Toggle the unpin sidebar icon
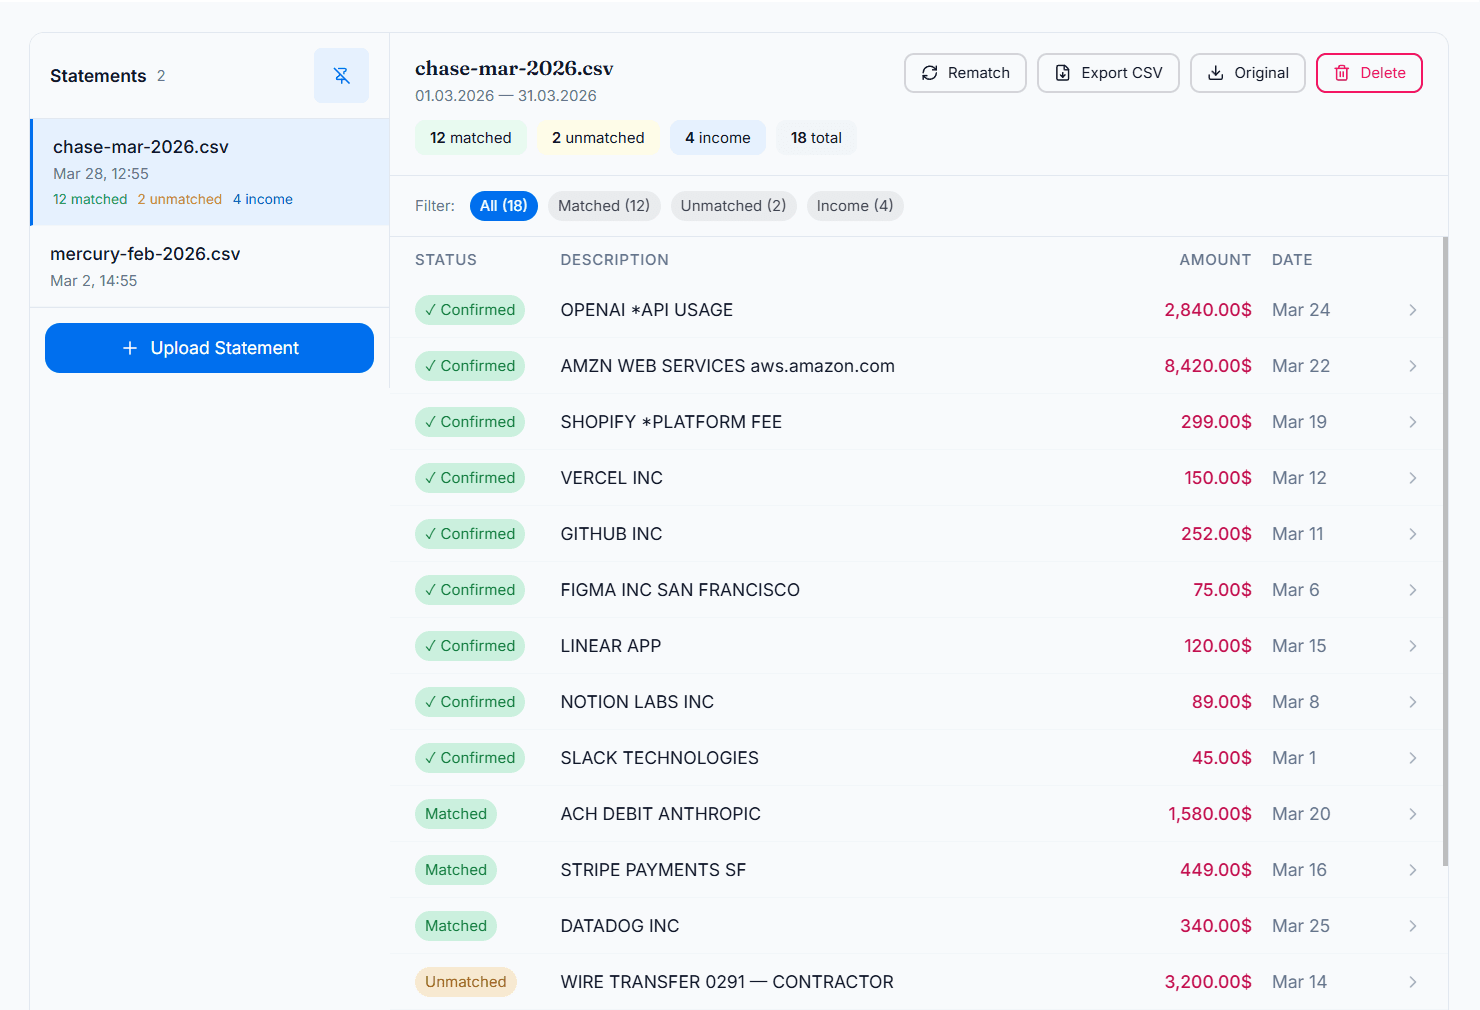This screenshot has height=1010, width=1480. (341, 76)
